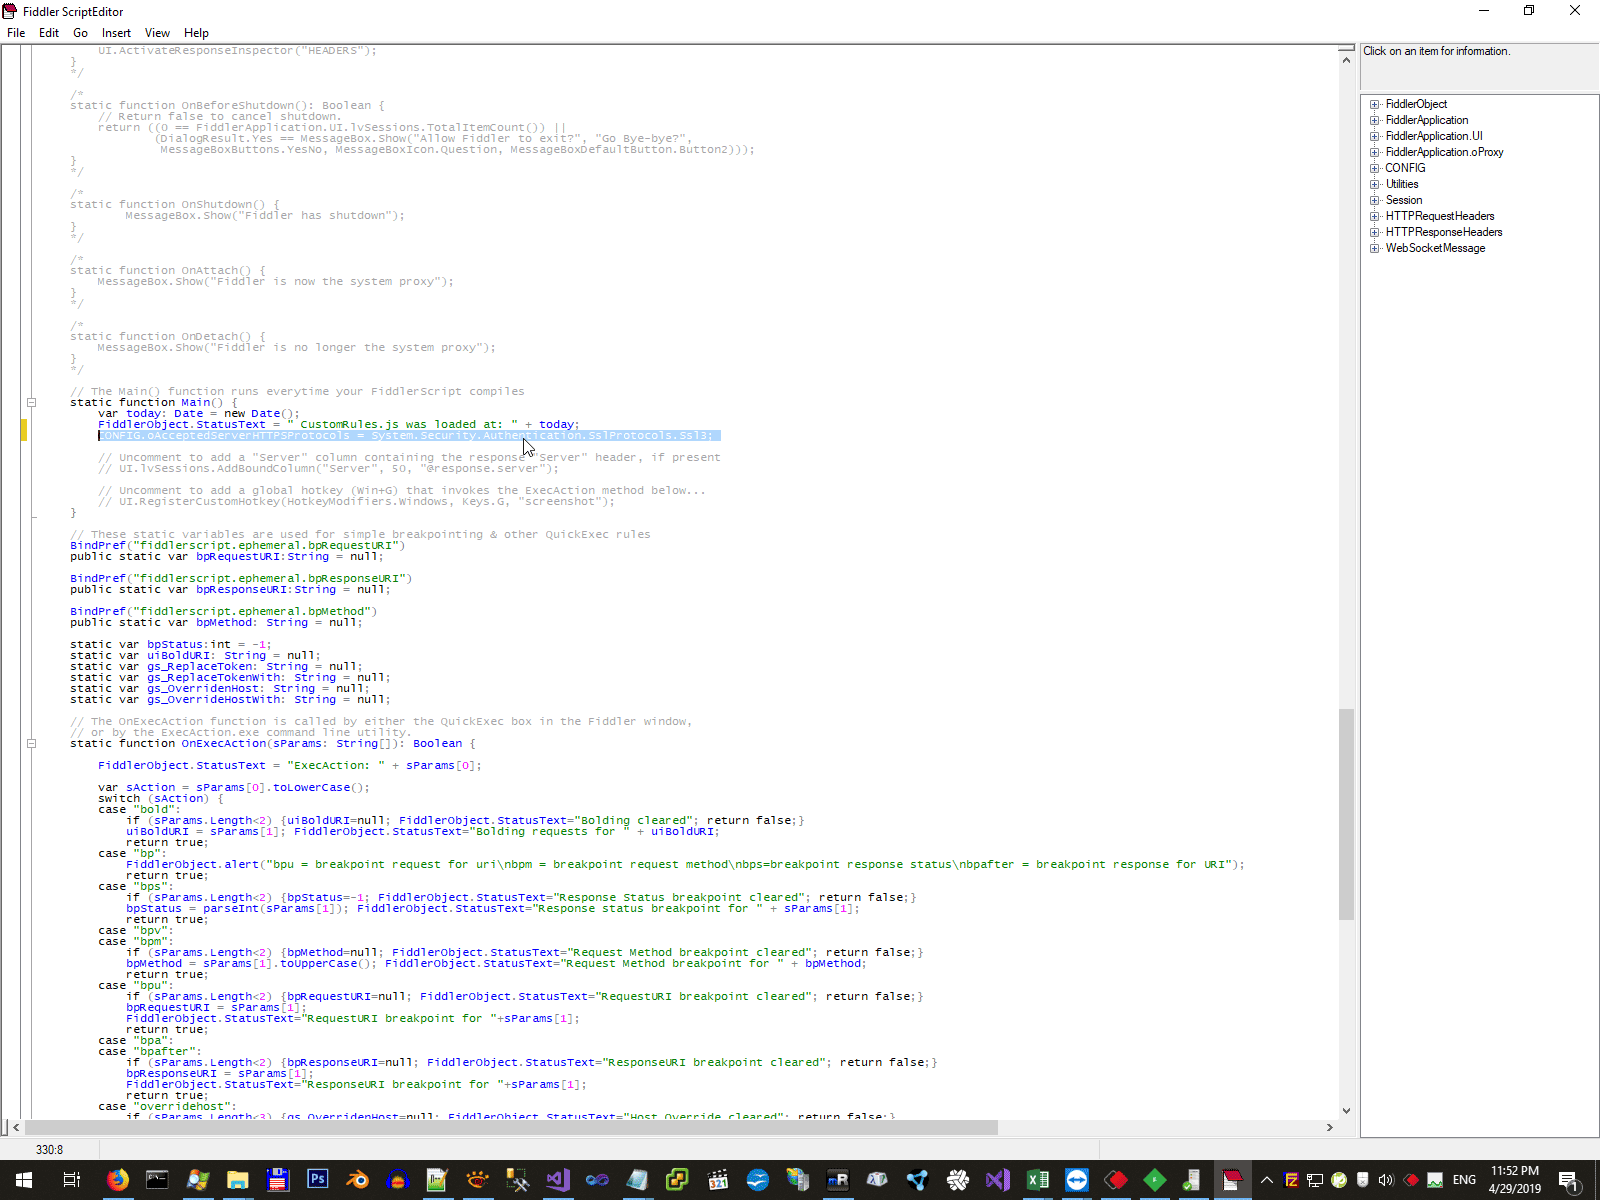Open the Go menu

point(81,33)
